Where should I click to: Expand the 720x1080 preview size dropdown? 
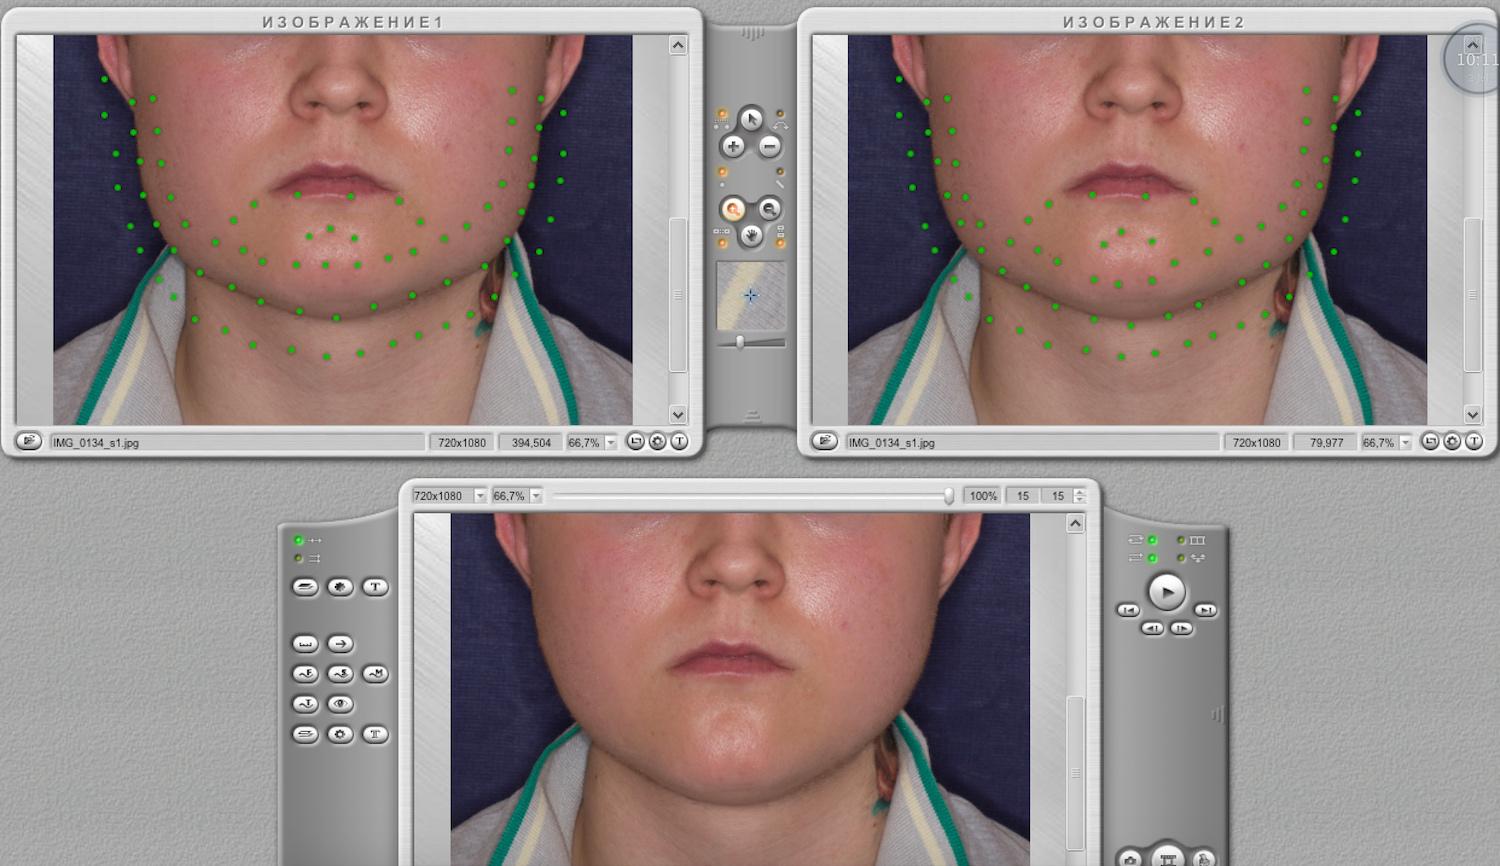(x=480, y=496)
